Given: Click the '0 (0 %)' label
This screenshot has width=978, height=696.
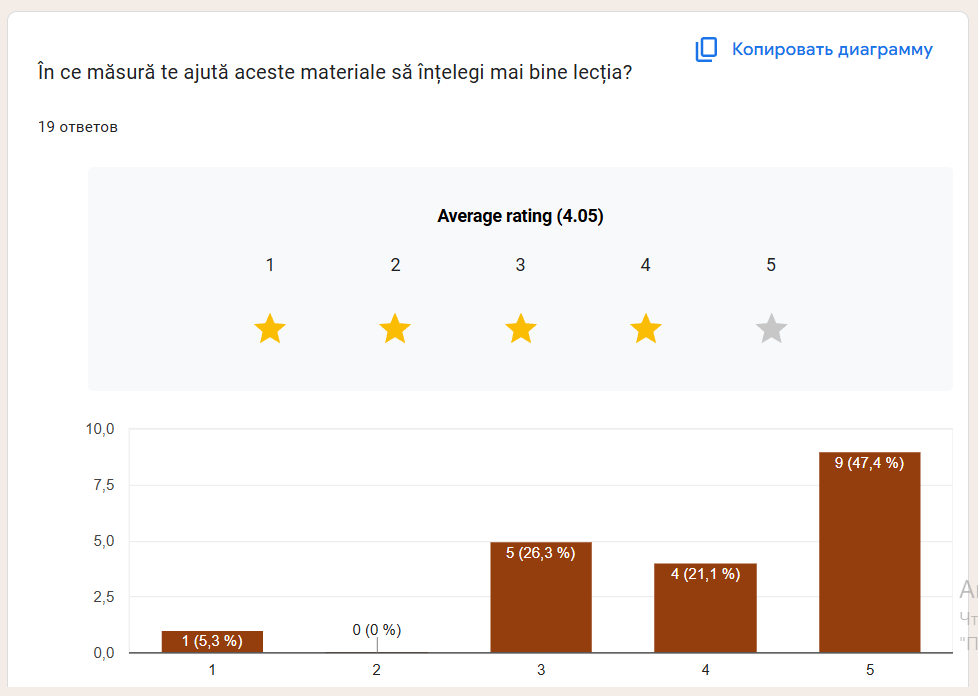Looking at the screenshot, I should (376, 630).
